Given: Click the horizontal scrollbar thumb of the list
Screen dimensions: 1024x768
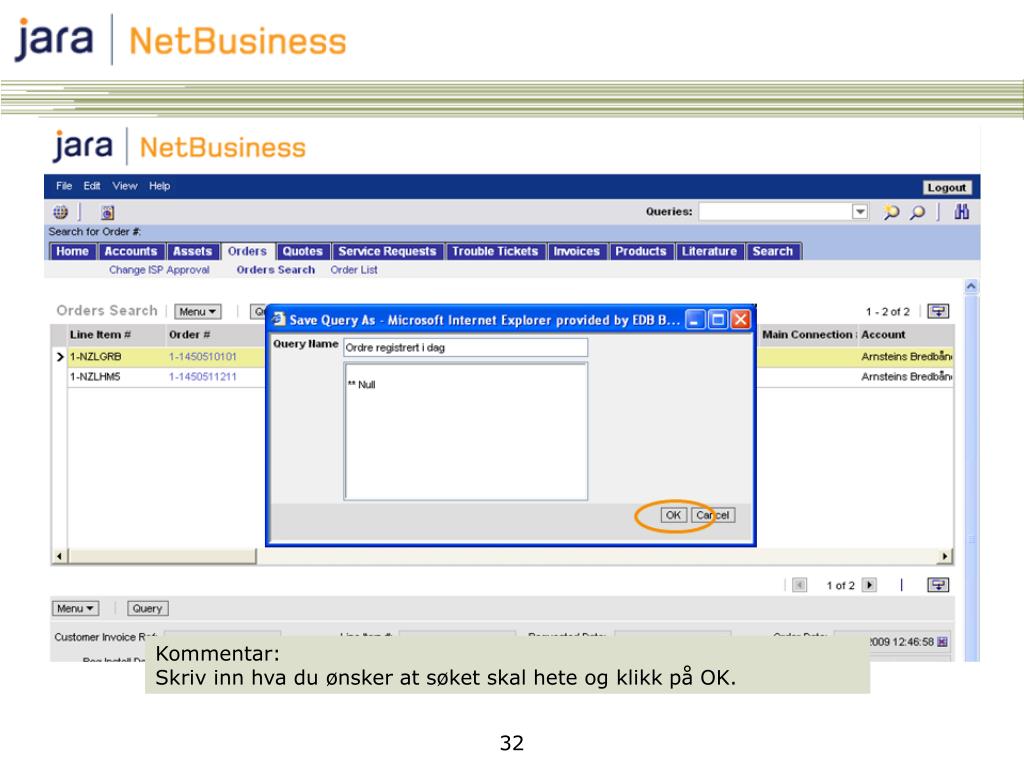Looking at the screenshot, I should click(163, 556).
